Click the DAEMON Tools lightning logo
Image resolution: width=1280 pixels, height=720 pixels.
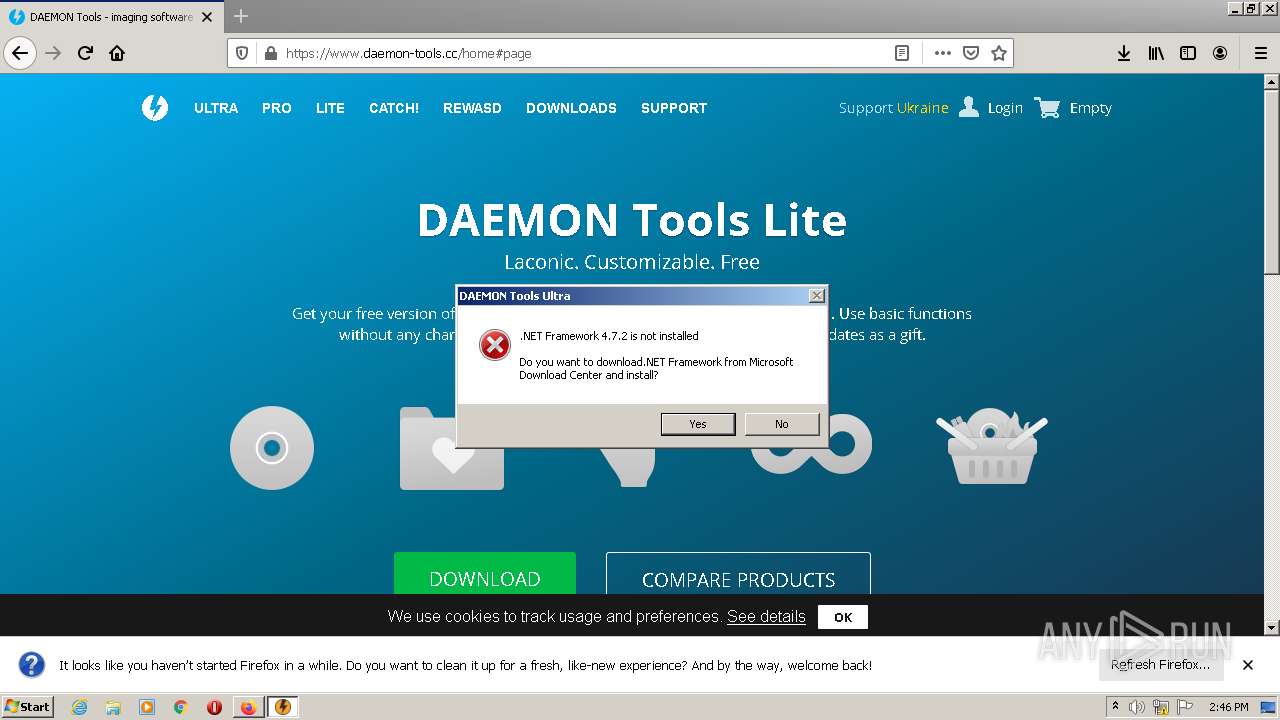(x=155, y=108)
